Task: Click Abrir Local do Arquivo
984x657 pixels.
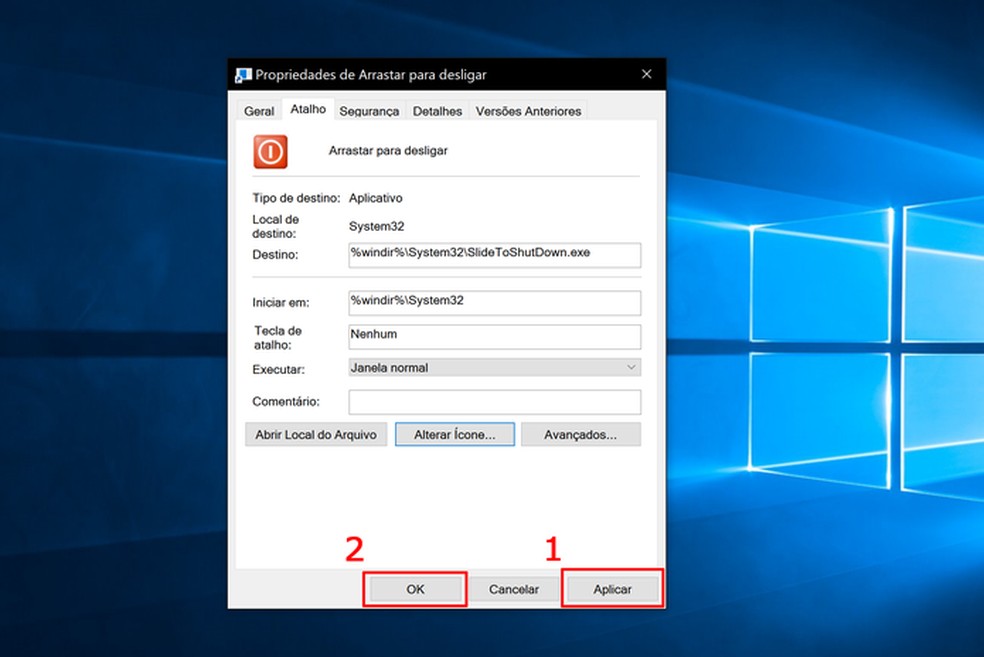Action: [316, 434]
